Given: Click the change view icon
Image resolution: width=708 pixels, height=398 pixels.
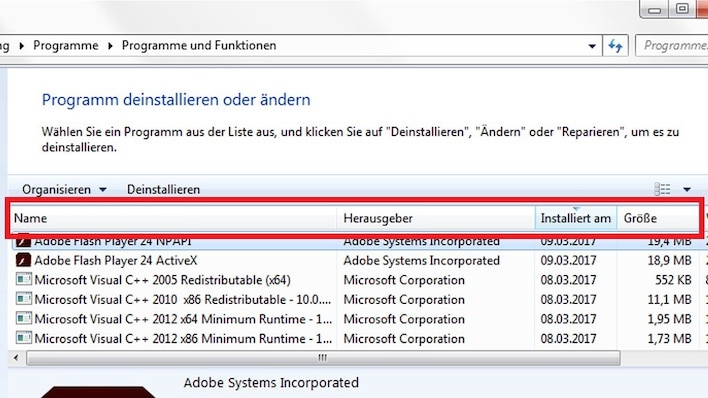Looking at the screenshot, I should (662, 189).
